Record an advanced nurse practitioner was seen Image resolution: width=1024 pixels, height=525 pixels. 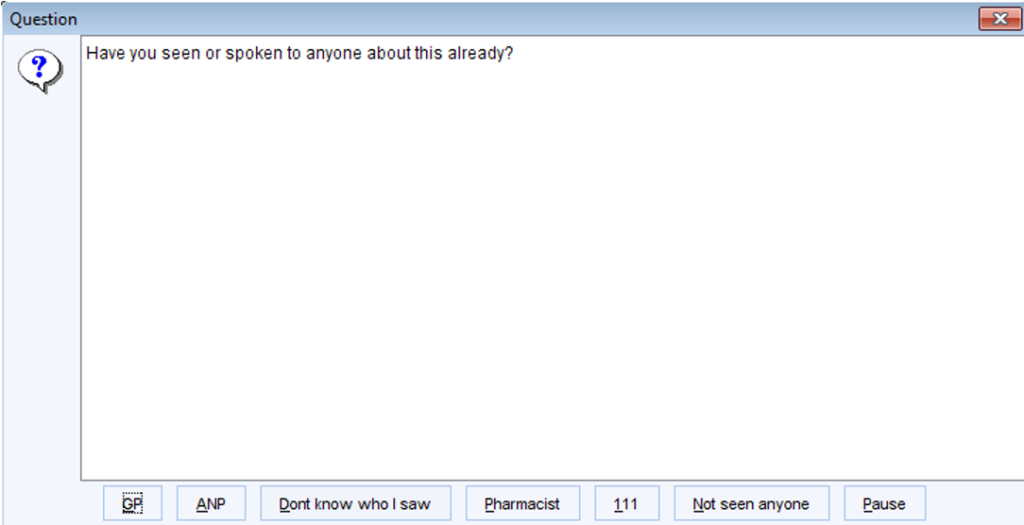[x=211, y=503]
